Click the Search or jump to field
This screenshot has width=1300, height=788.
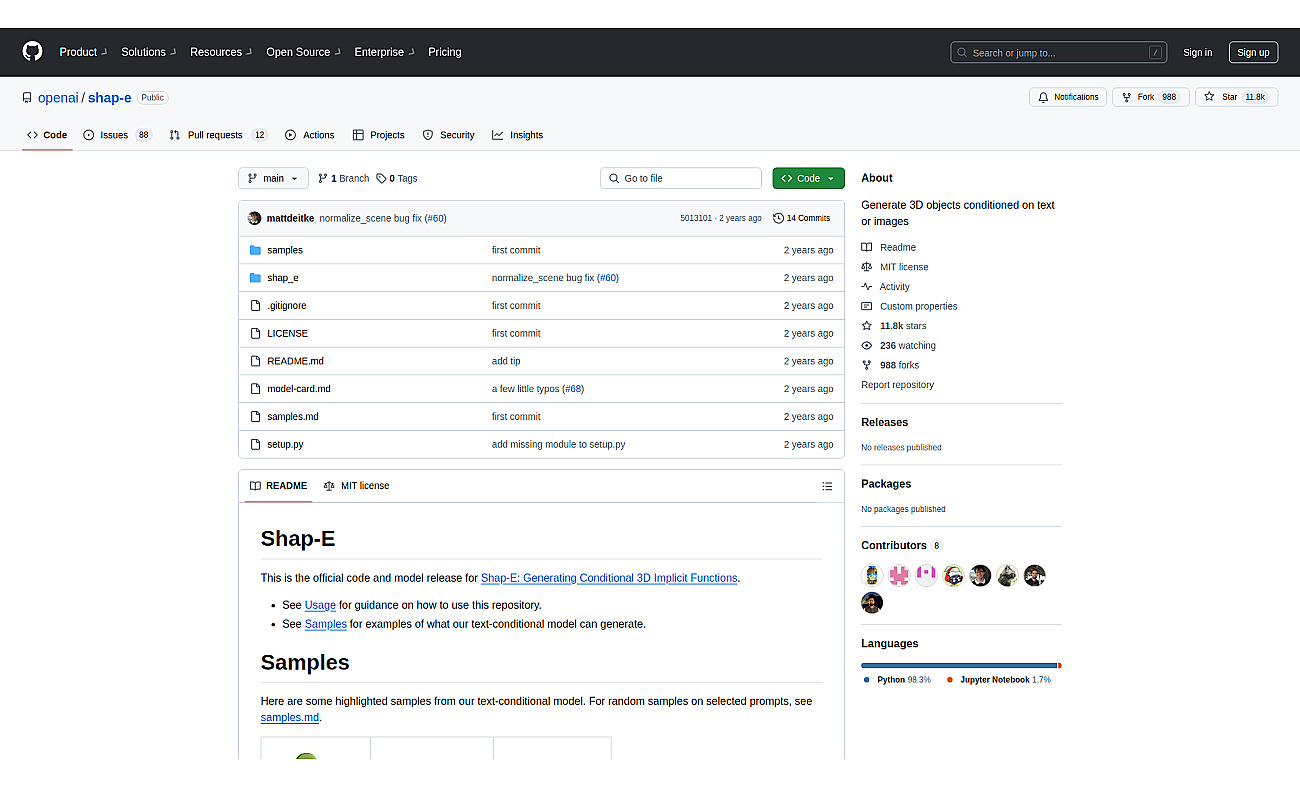1058,53
